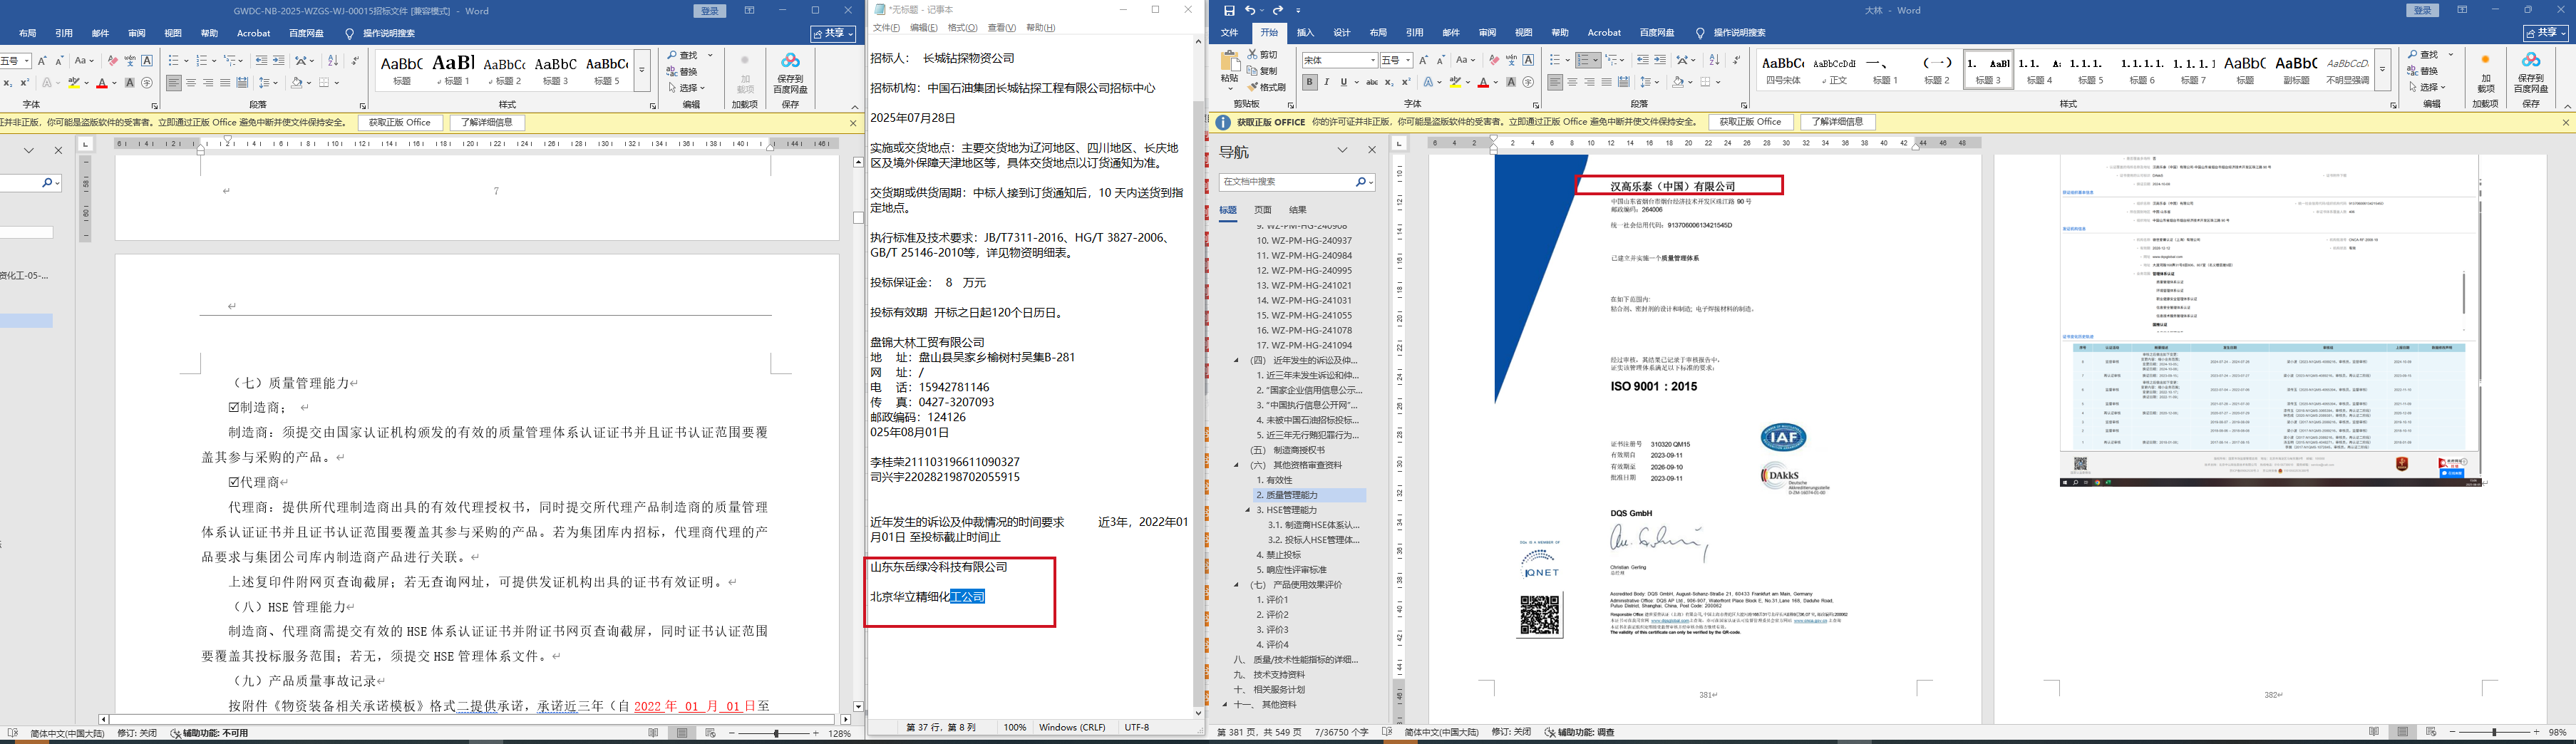Toggle Italic in the right Word window

[x=1327, y=82]
